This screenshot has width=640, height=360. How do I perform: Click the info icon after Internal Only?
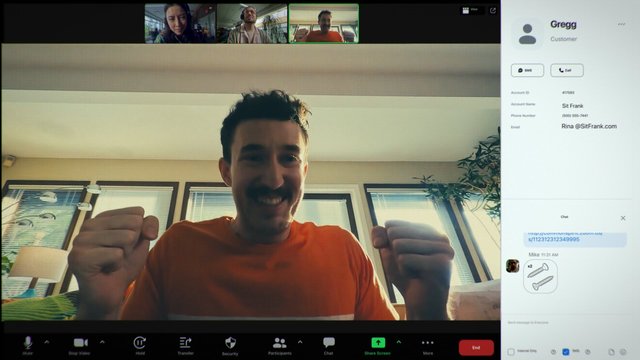click(553, 351)
